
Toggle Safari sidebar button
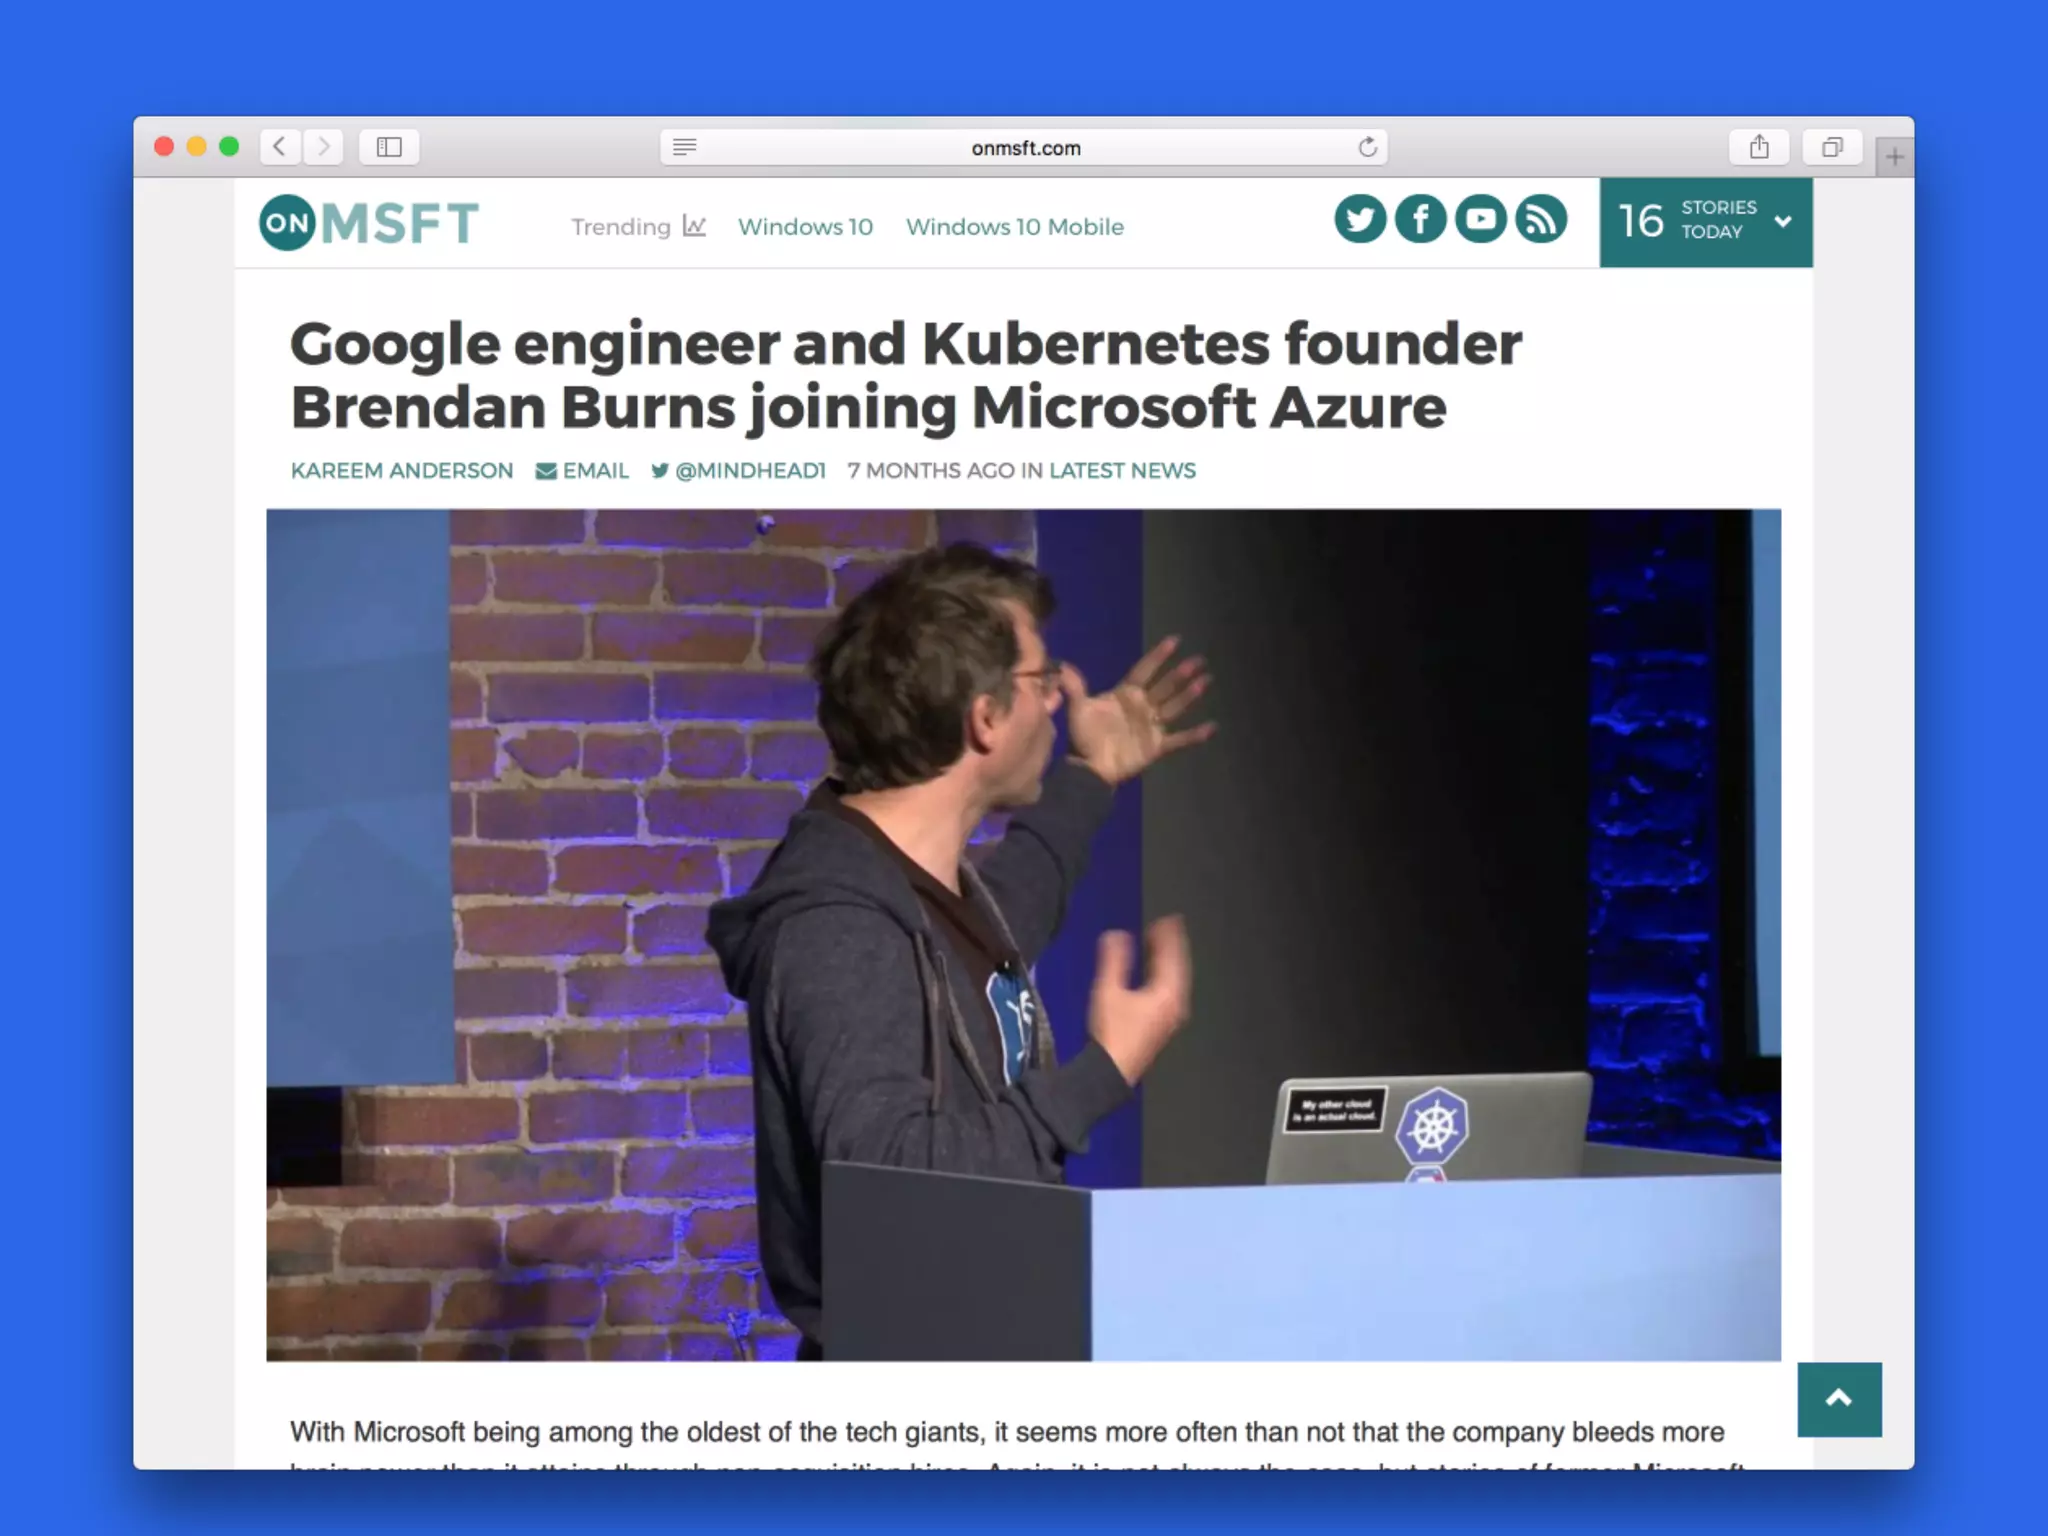click(389, 148)
